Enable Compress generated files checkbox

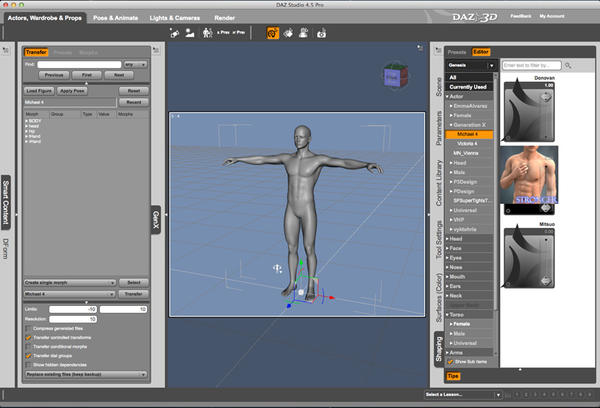click(x=28, y=329)
